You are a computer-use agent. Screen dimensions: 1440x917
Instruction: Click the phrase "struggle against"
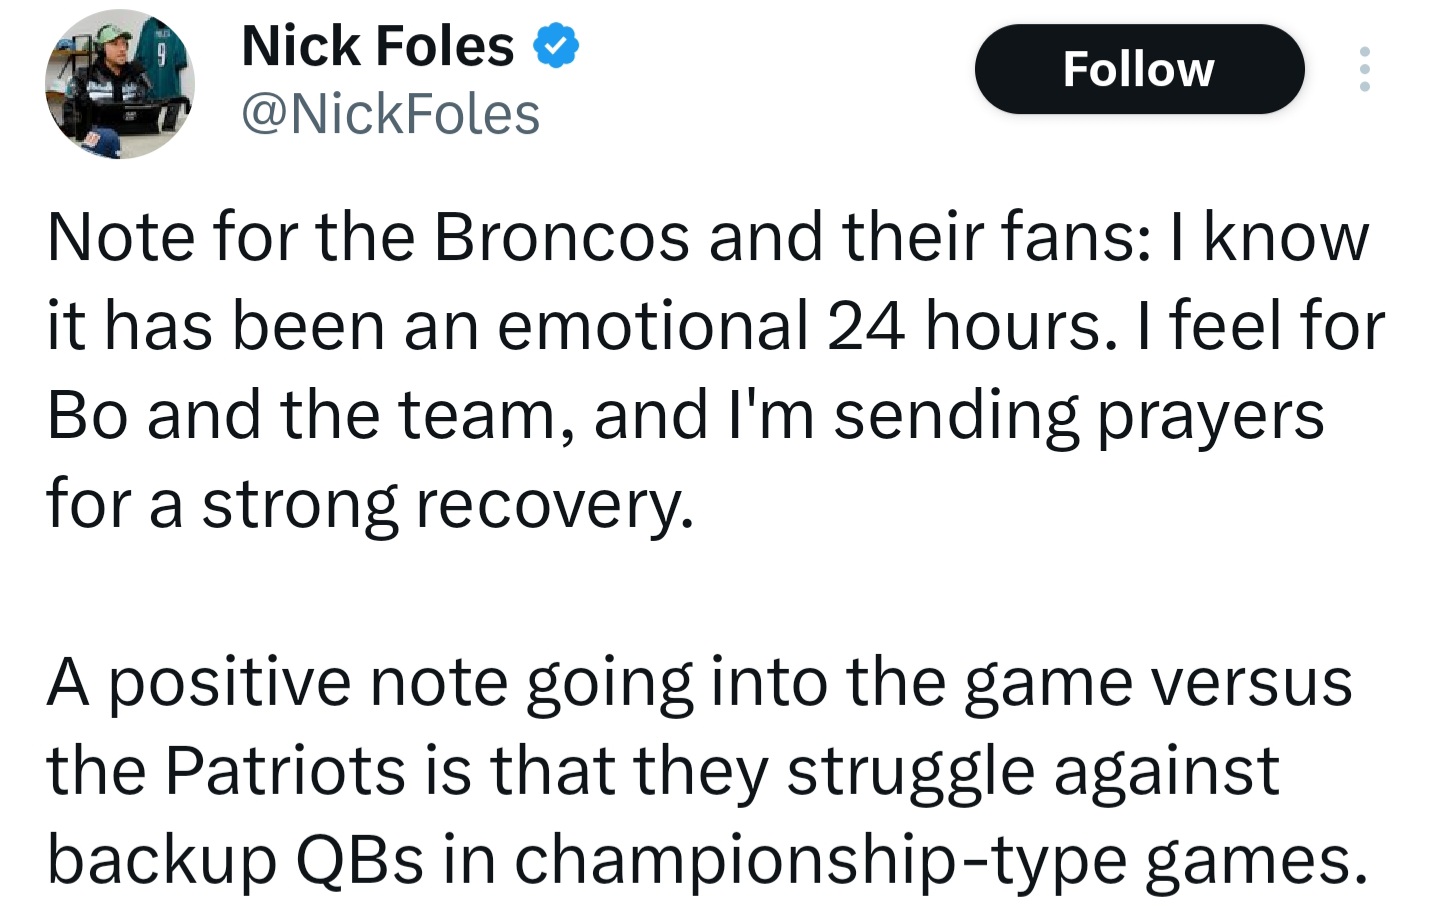[1033, 770]
